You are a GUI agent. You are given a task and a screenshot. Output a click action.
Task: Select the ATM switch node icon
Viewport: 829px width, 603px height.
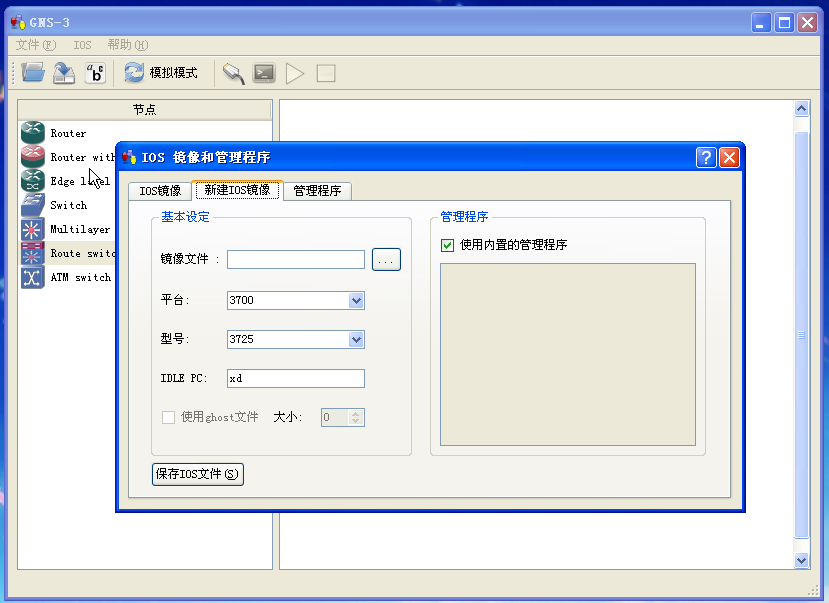pyautogui.click(x=30, y=277)
